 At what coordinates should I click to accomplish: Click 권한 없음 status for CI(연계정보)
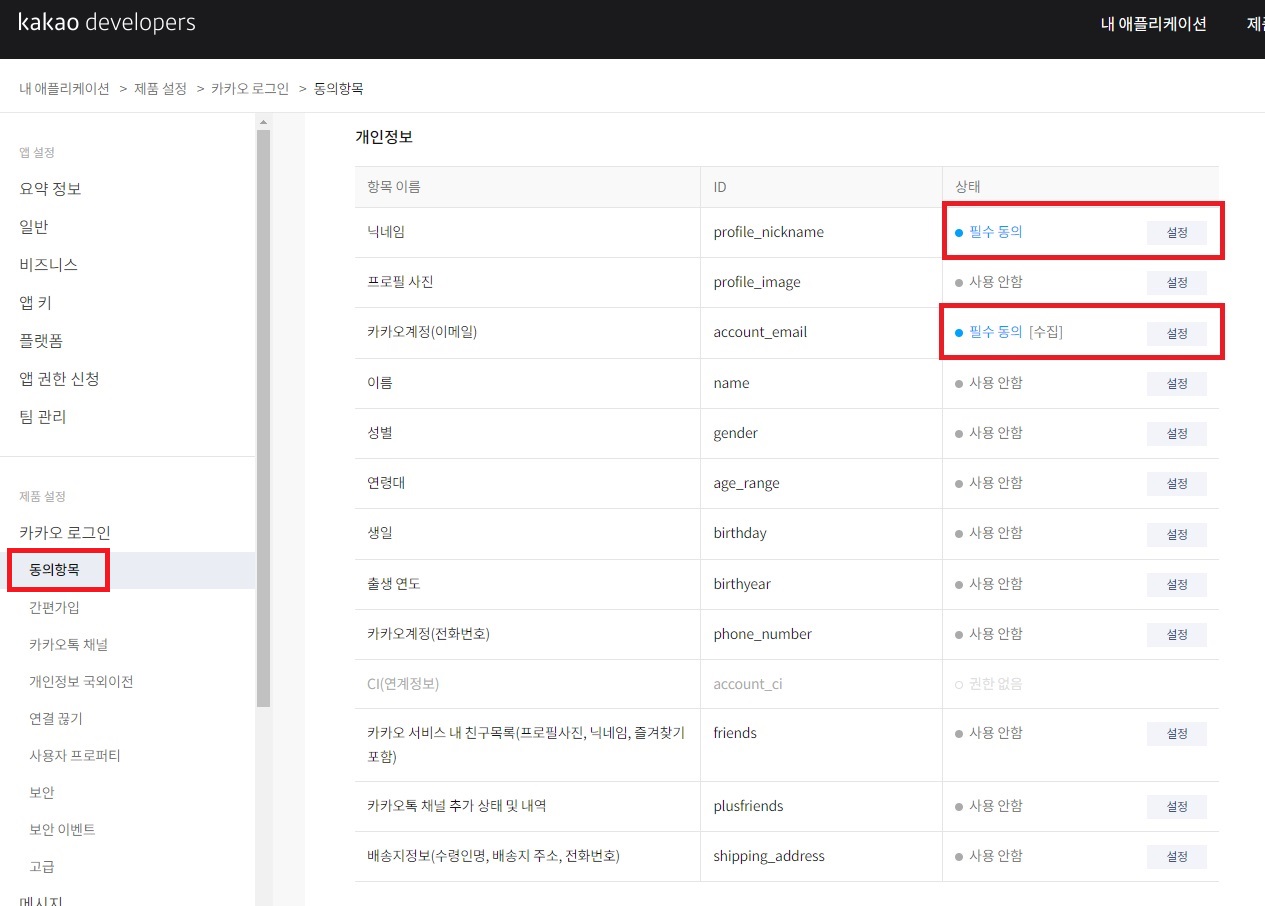[x=989, y=684]
